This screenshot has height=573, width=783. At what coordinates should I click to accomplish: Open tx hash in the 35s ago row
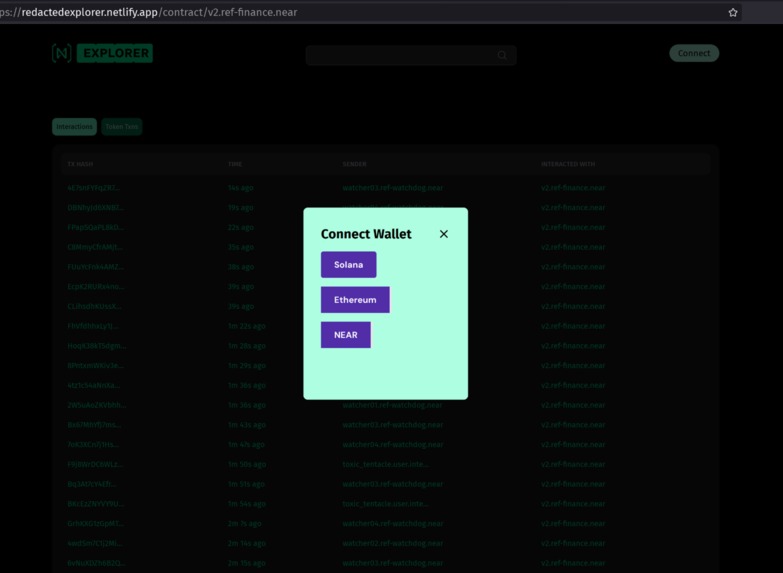click(x=95, y=247)
